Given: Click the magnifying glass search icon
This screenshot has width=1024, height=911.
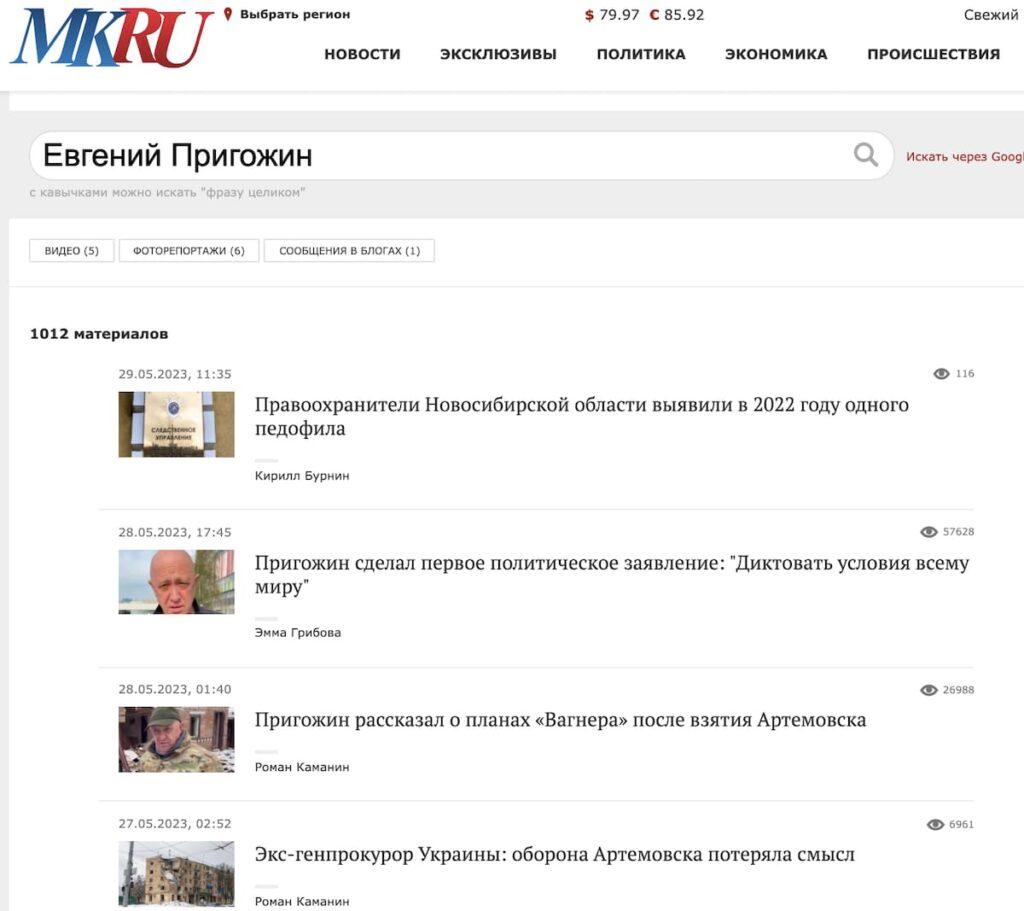Looking at the screenshot, I should coord(865,155).
